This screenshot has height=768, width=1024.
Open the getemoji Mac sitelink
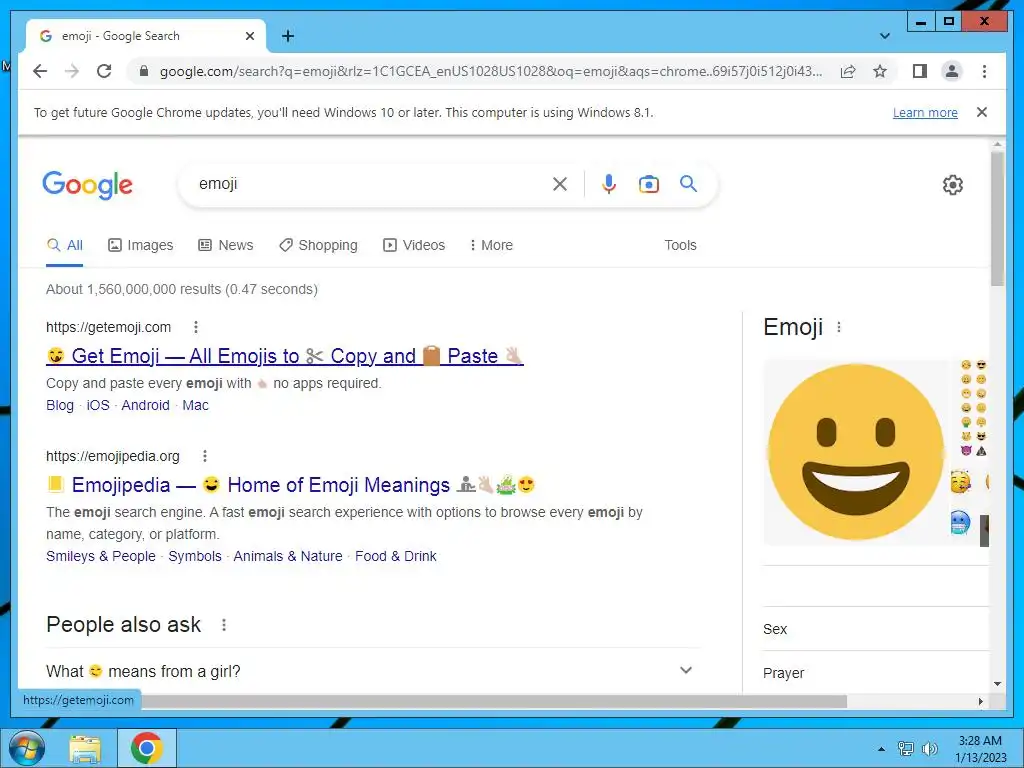[195, 406]
